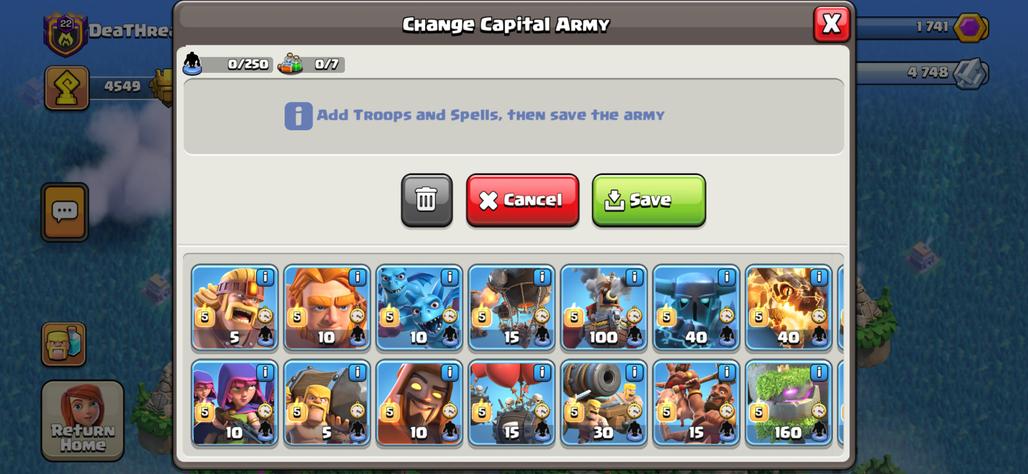Open the chat speech bubble icon

coord(65,212)
